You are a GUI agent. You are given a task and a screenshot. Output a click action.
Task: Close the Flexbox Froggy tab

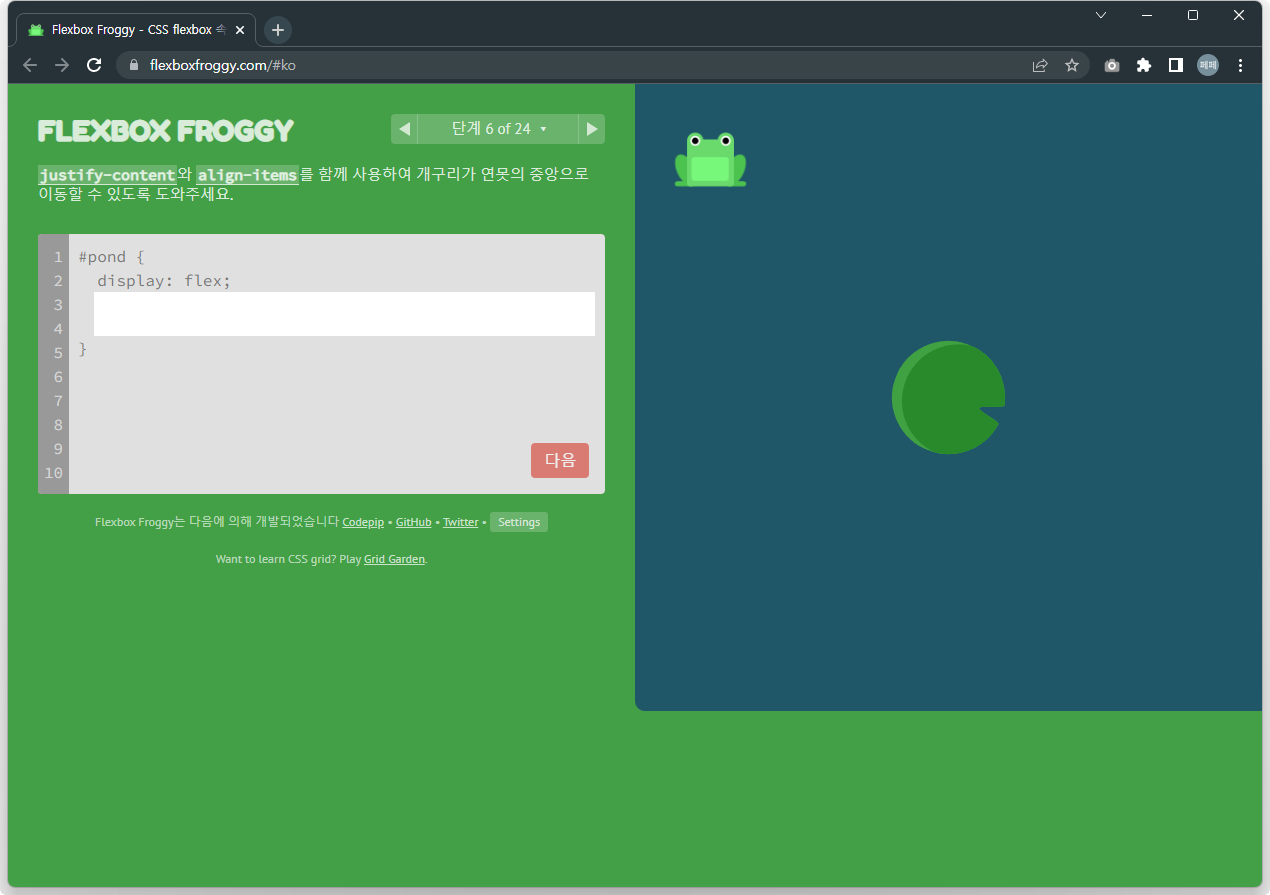click(x=240, y=30)
